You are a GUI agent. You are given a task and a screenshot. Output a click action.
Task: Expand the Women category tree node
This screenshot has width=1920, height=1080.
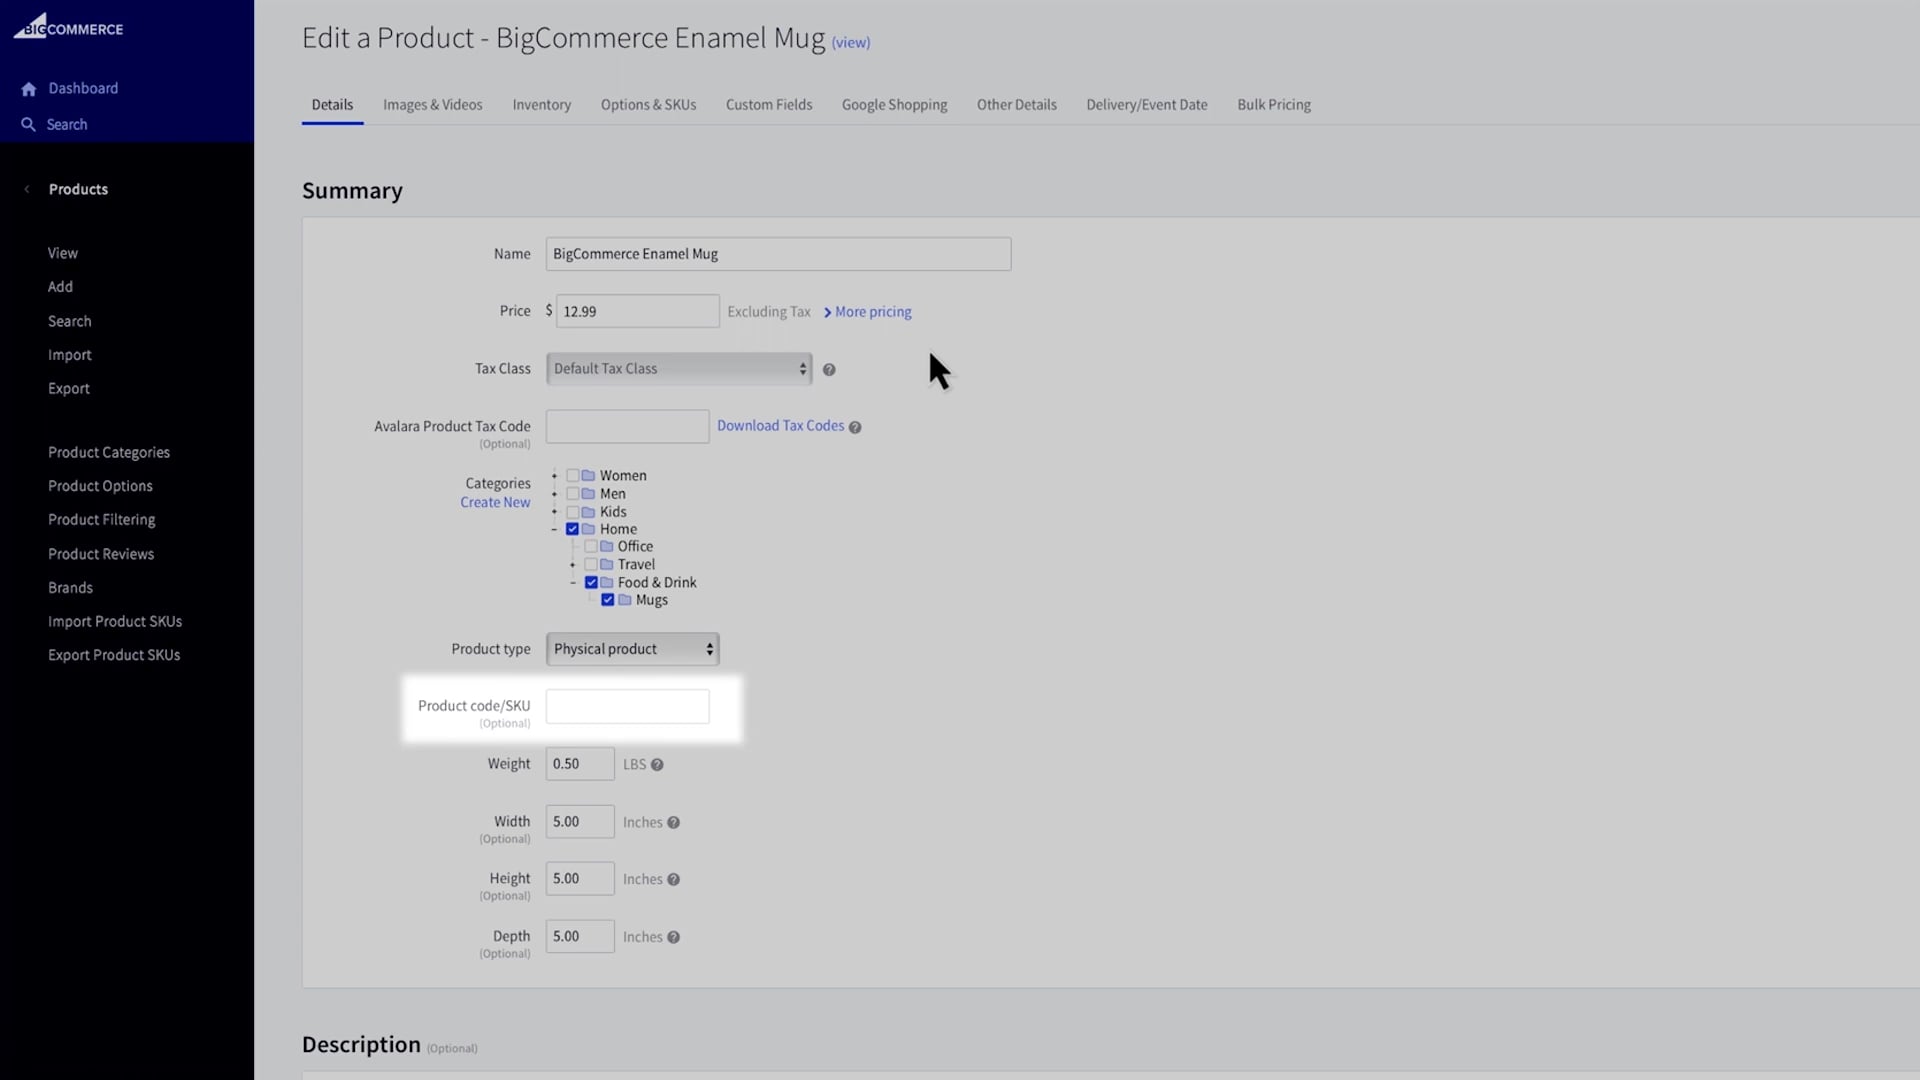(554, 476)
